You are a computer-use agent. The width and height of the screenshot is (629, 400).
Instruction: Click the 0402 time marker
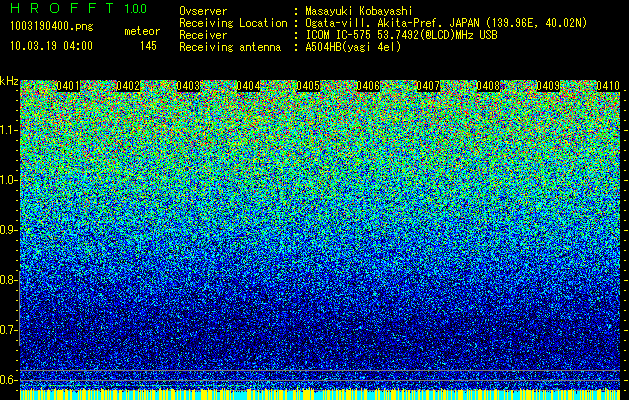click(128, 86)
